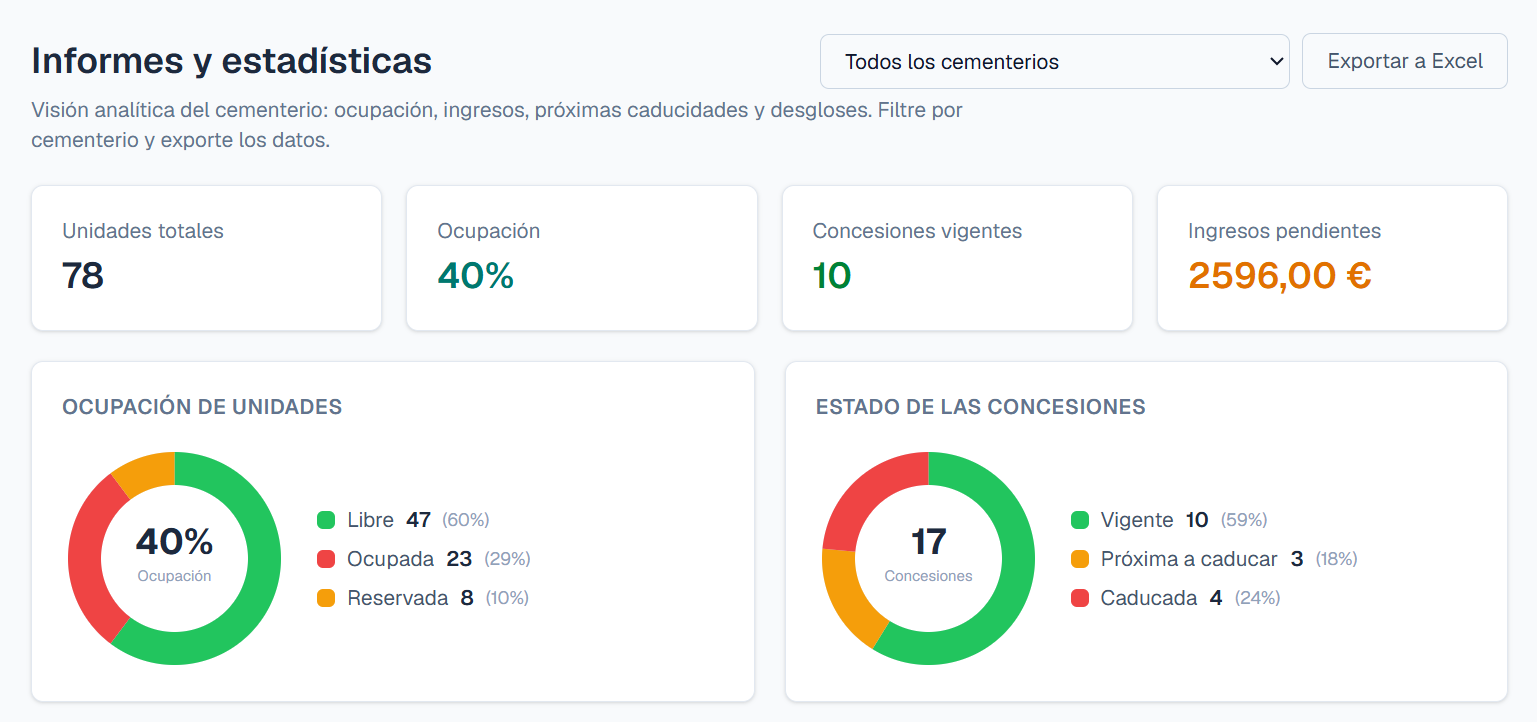Viewport: 1537px width, 722px height.
Task: Click the Vigente legend label
Action: click(x=1137, y=520)
